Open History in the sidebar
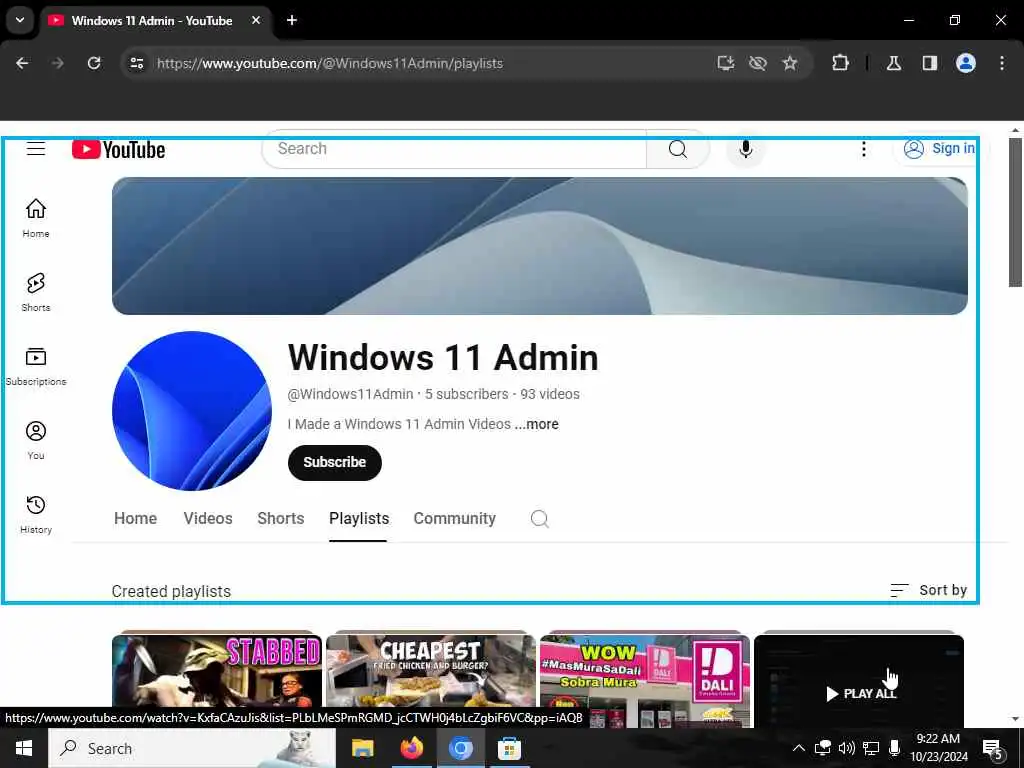This screenshot has height=768, width=1024. point(36,515)
